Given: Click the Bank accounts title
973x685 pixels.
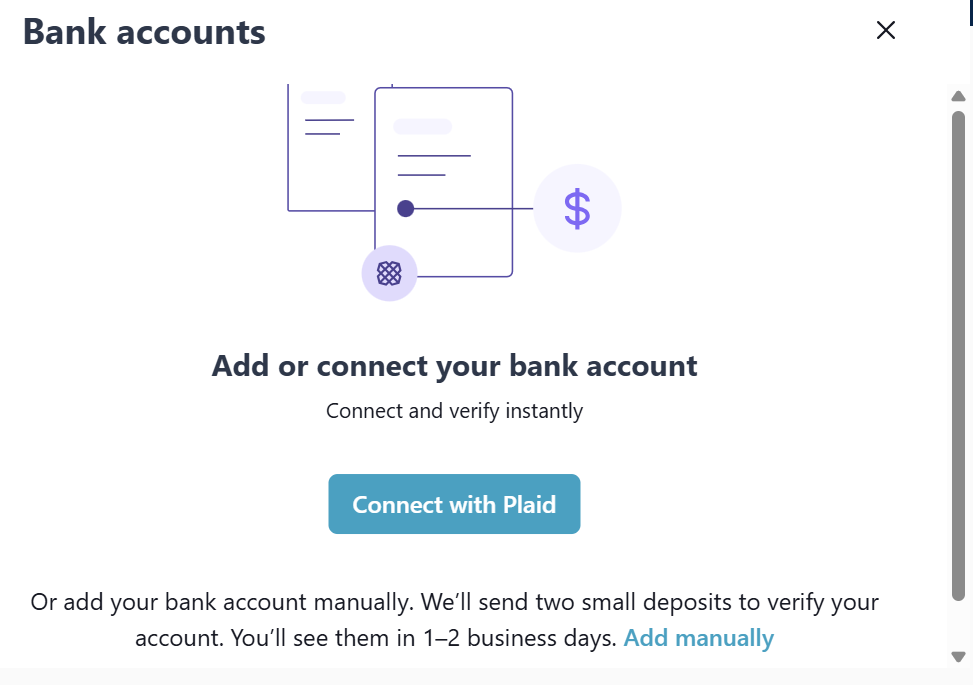Looking at the screenshot, I should pyautogui.click(x=144, y=32).
